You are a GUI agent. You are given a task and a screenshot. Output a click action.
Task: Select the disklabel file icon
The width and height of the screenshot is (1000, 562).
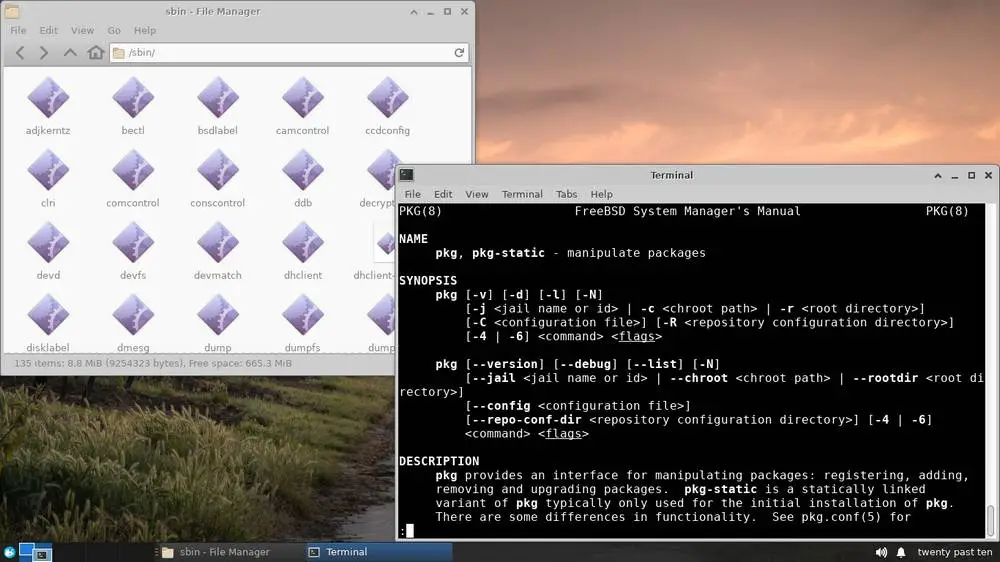[48, 315]
